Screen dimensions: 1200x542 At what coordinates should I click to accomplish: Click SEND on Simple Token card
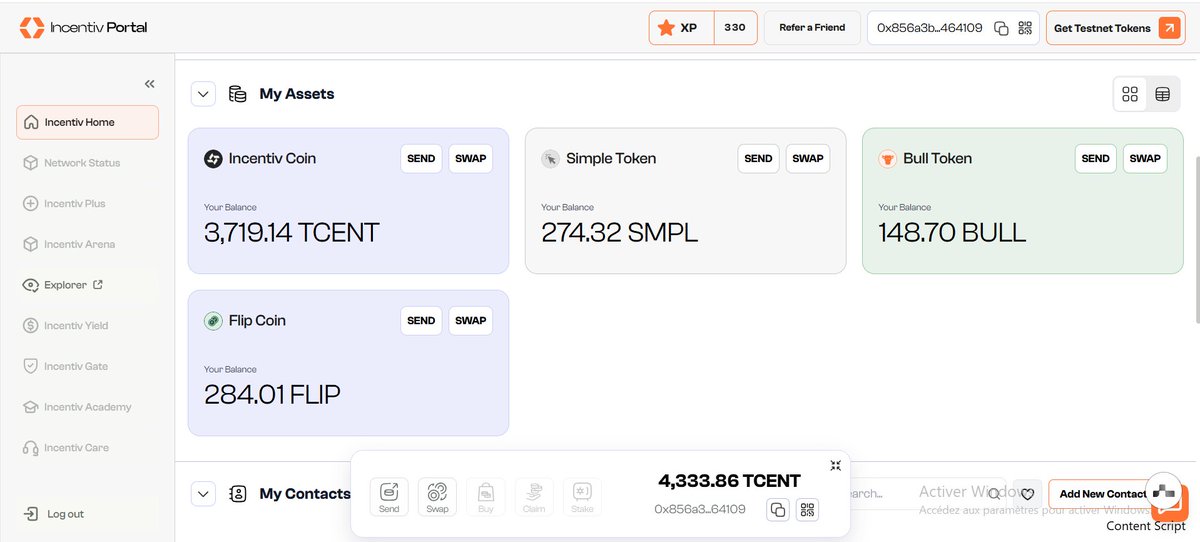coord(758,158)
